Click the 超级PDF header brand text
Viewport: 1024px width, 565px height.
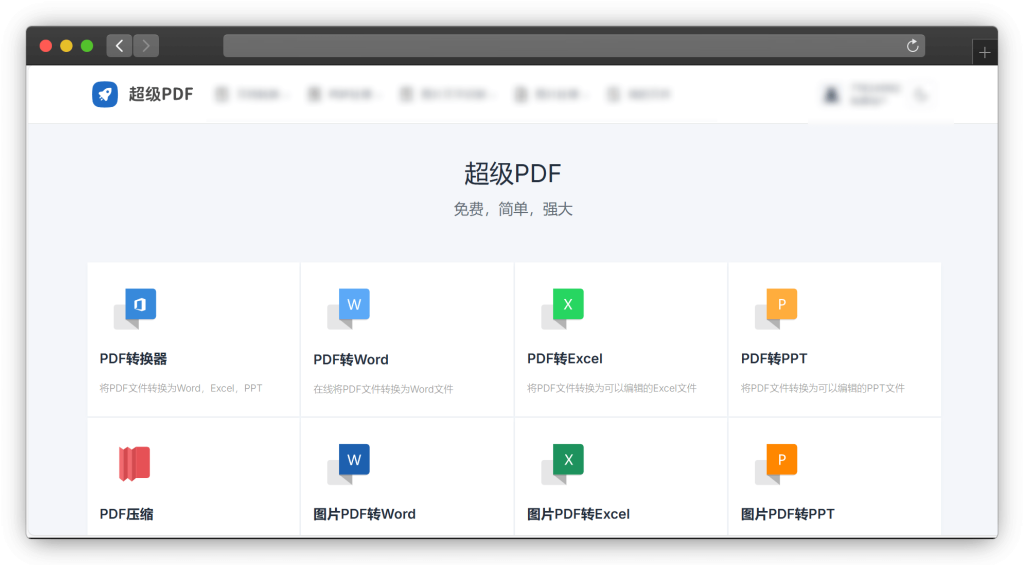tap(161, 94)
